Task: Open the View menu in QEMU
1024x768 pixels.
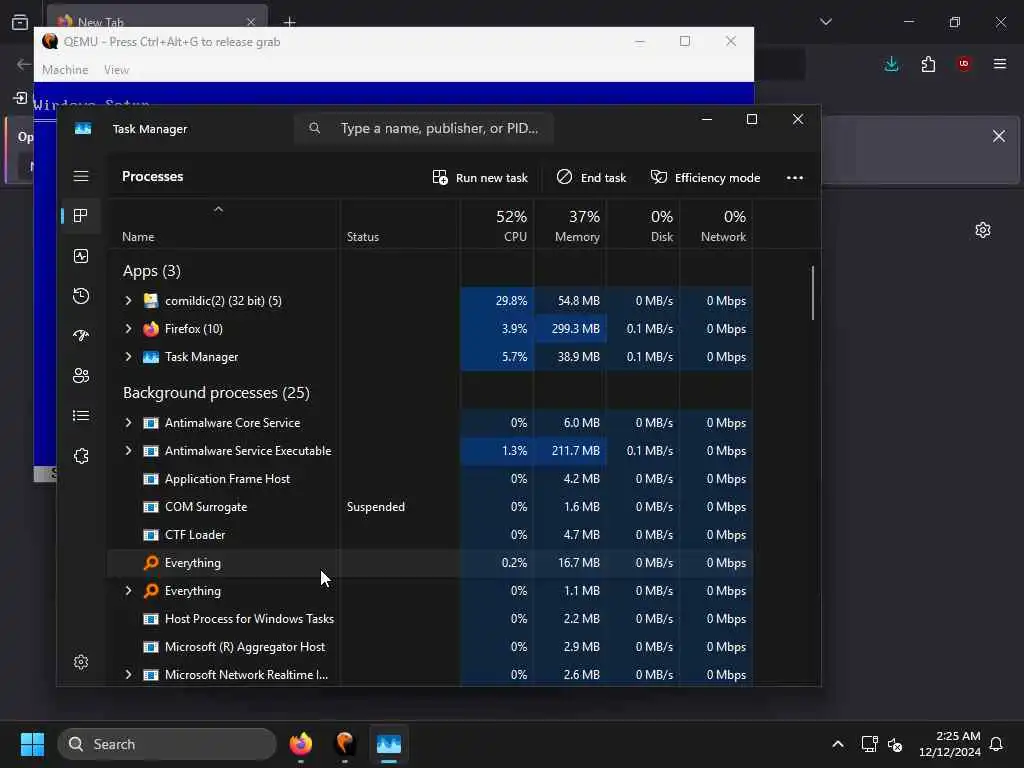Action: [x=116, y=70]
